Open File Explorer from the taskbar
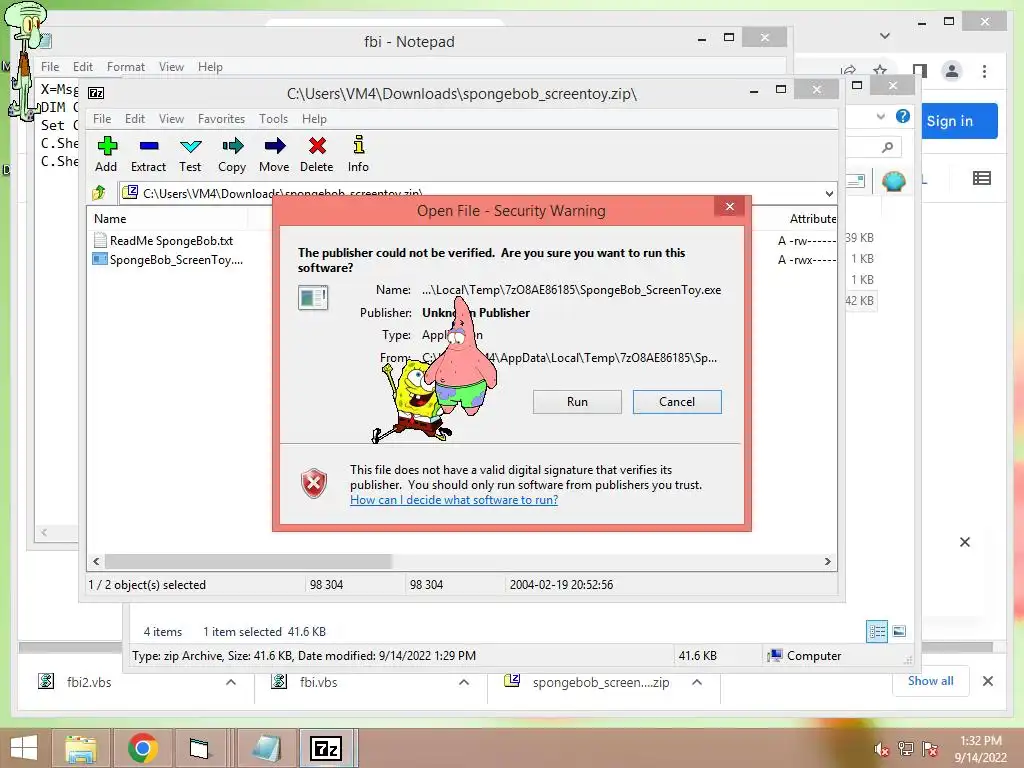This screenshot has height=768, width=1024. [x=80, y=748]
